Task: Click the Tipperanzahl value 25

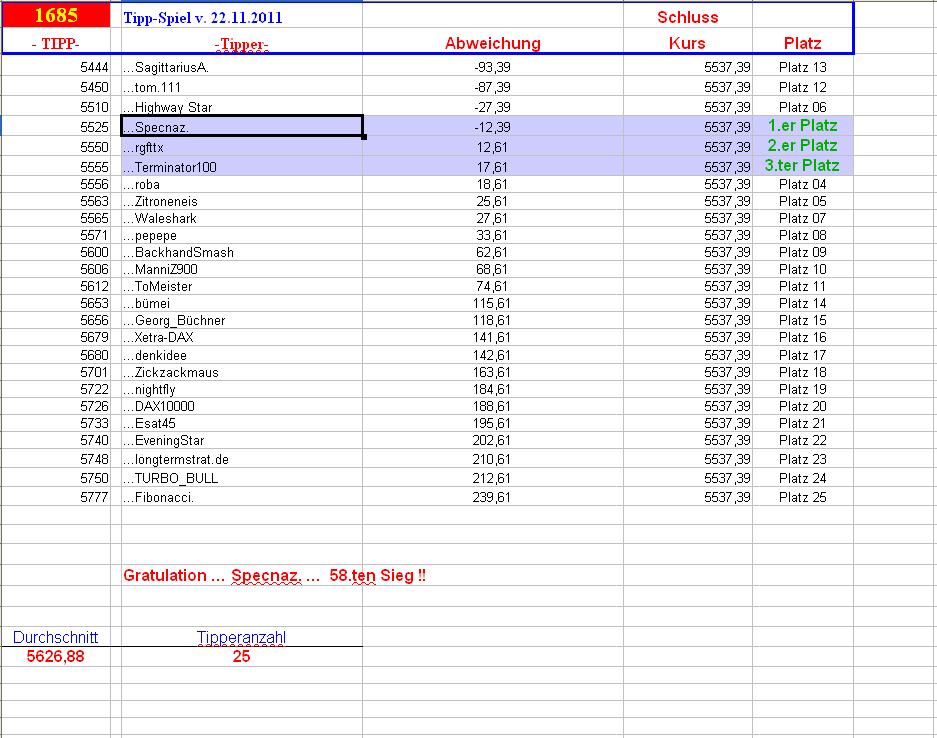Action: [241, 656]
